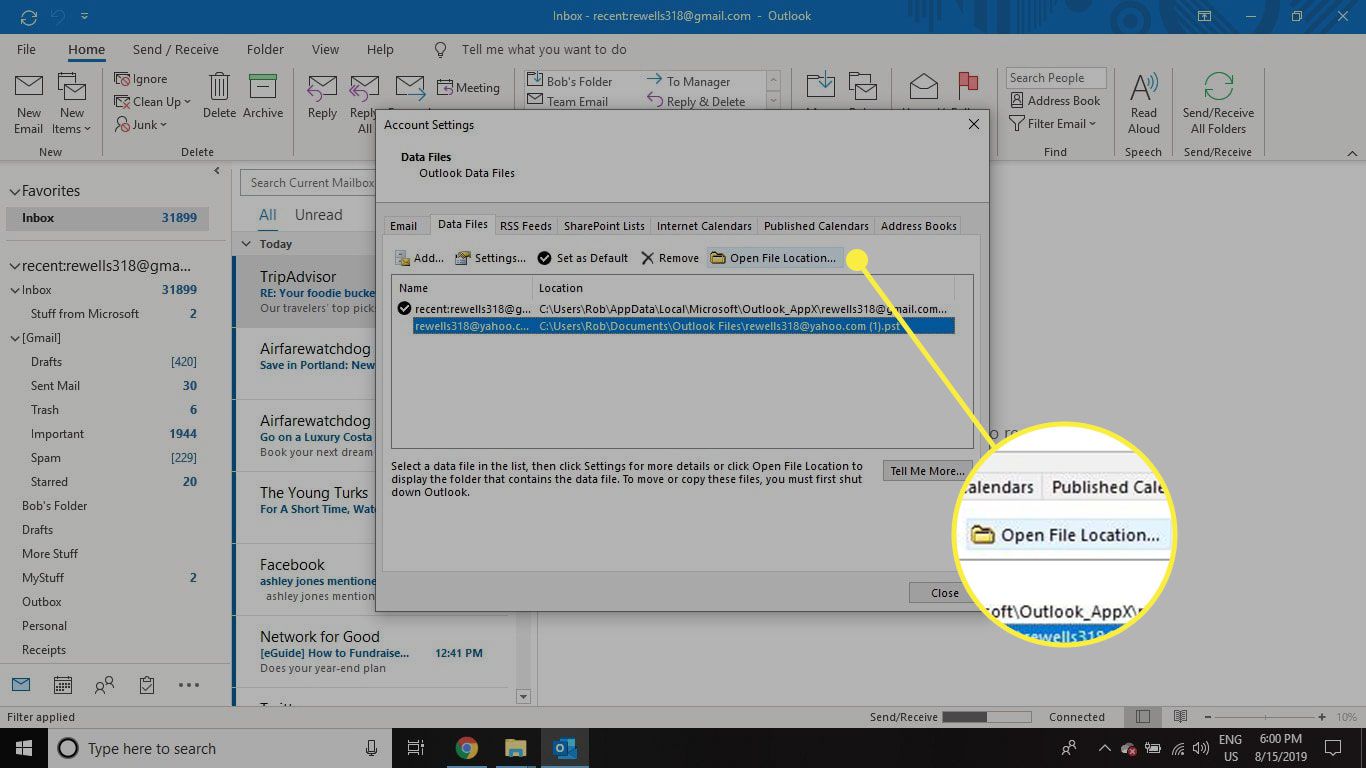Open data file Settings
The image size is (1366, 768).
(x=490, y=258)
